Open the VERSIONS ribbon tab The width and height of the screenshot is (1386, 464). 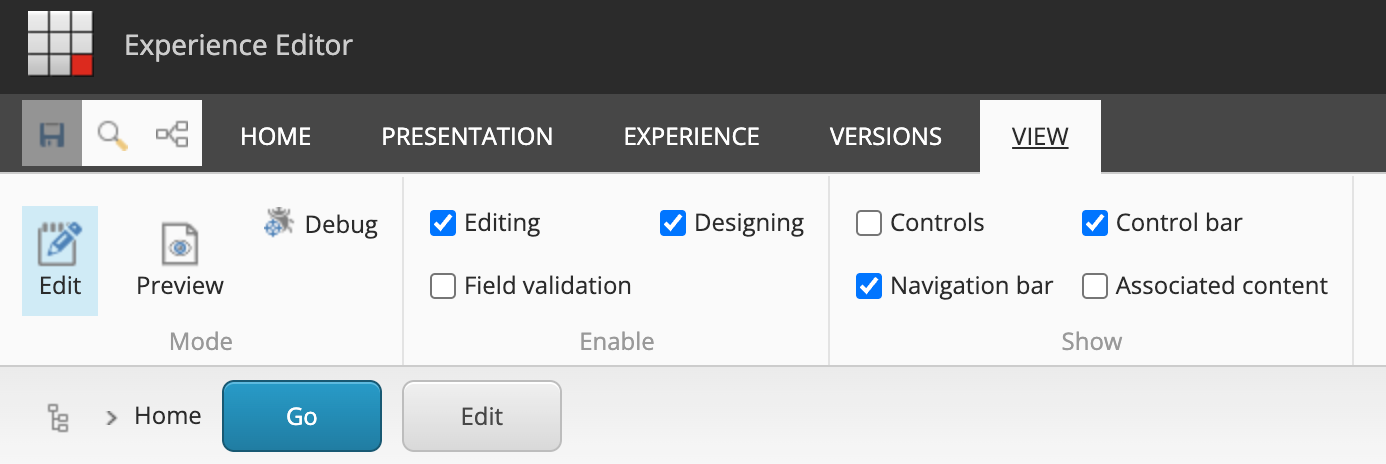(886, 136)
